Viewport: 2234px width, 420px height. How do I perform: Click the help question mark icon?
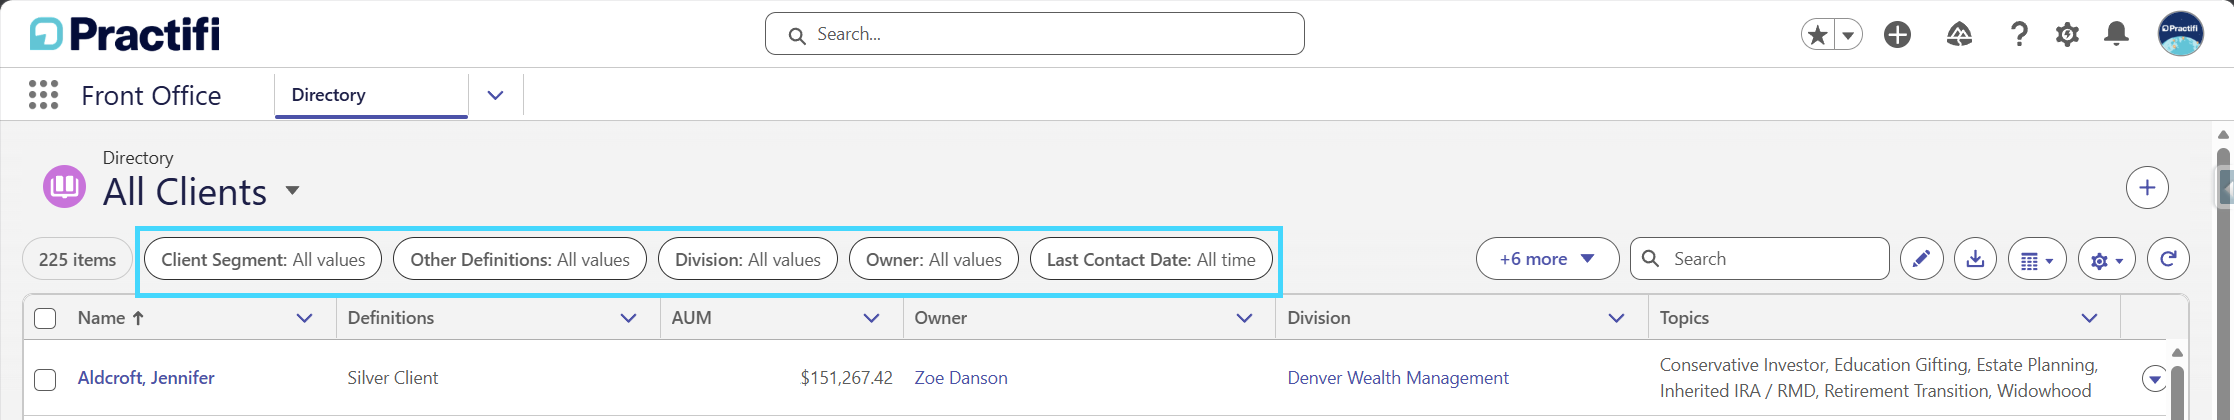tap(2019, 35)
